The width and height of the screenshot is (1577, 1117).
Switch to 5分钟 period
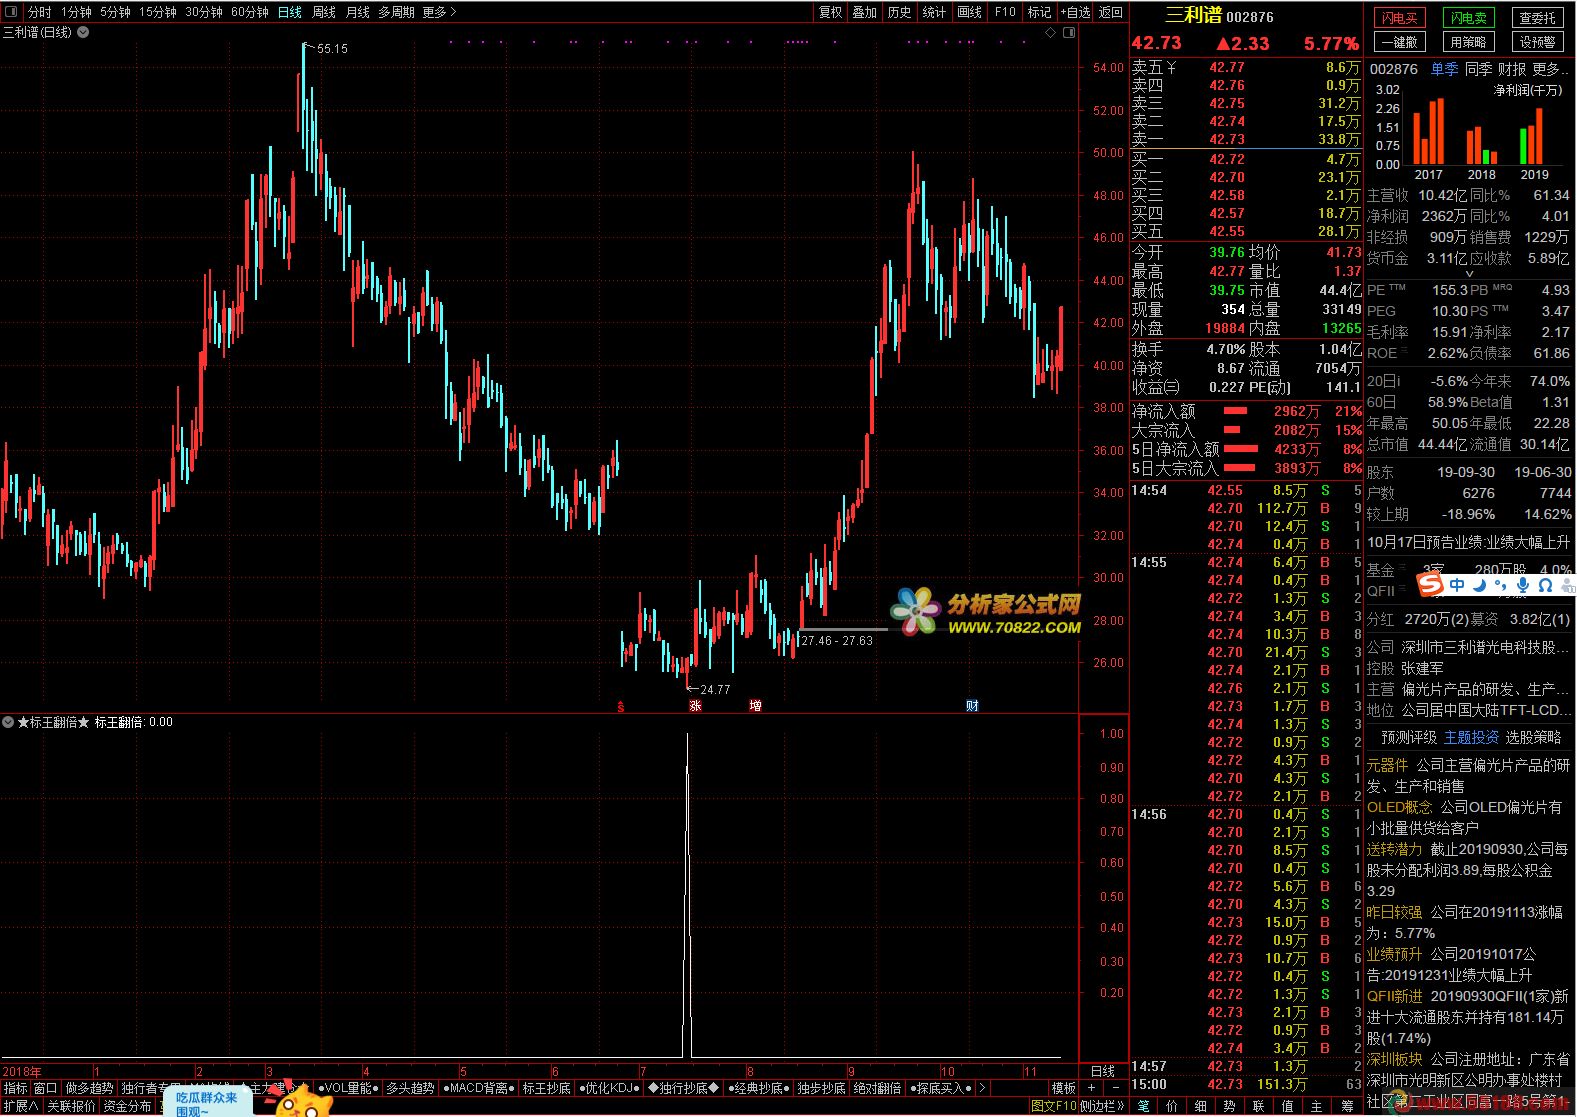pos(116,12)
